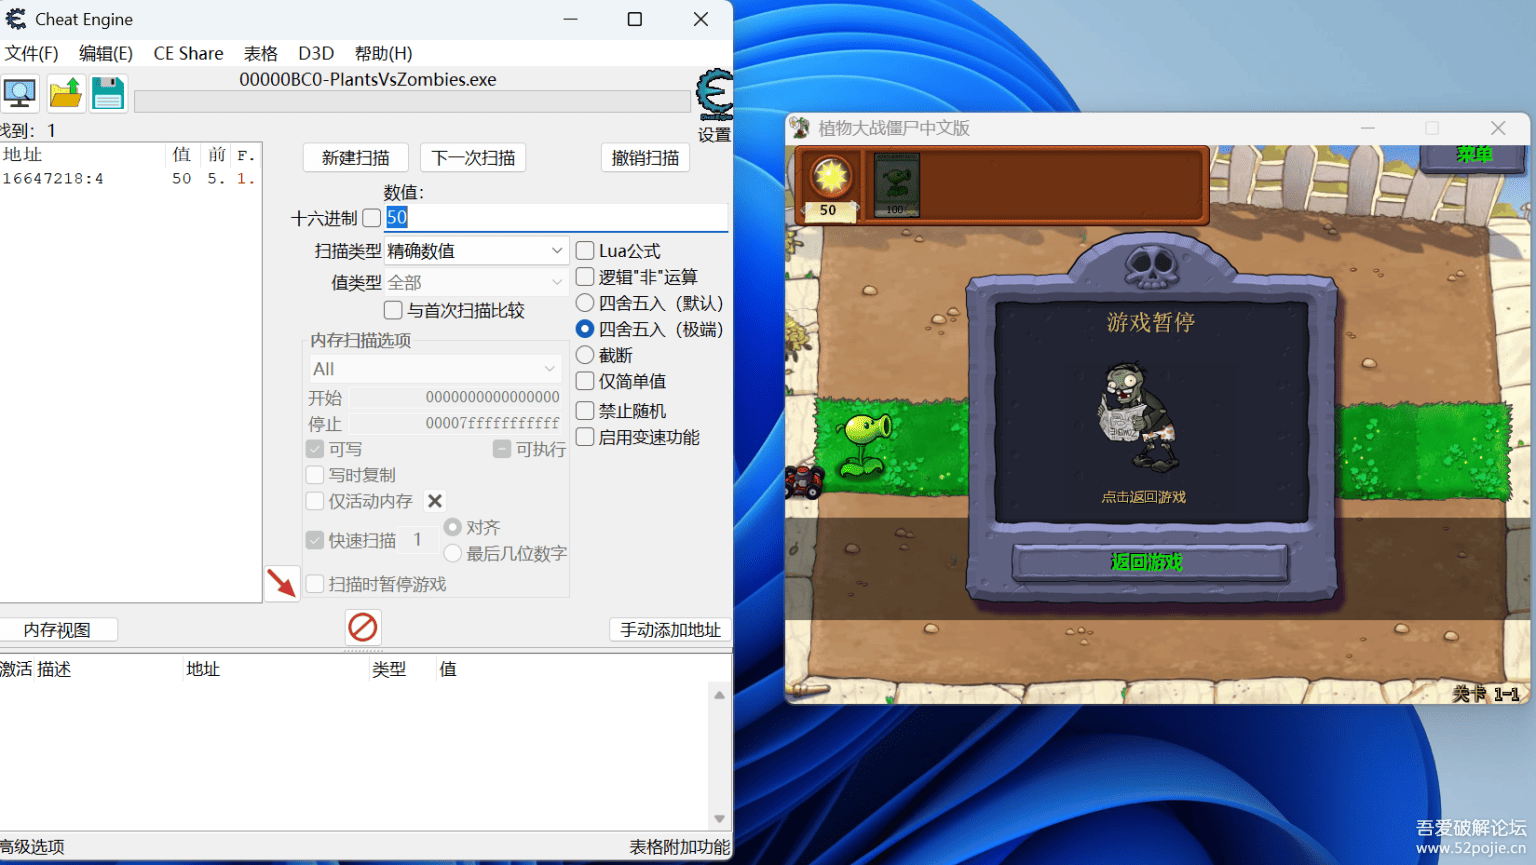This screenshot has width=1536, height=865.
Task: Toggle 扫描时暂停游戏 checkbox
Action: click(x=315, y=584)
